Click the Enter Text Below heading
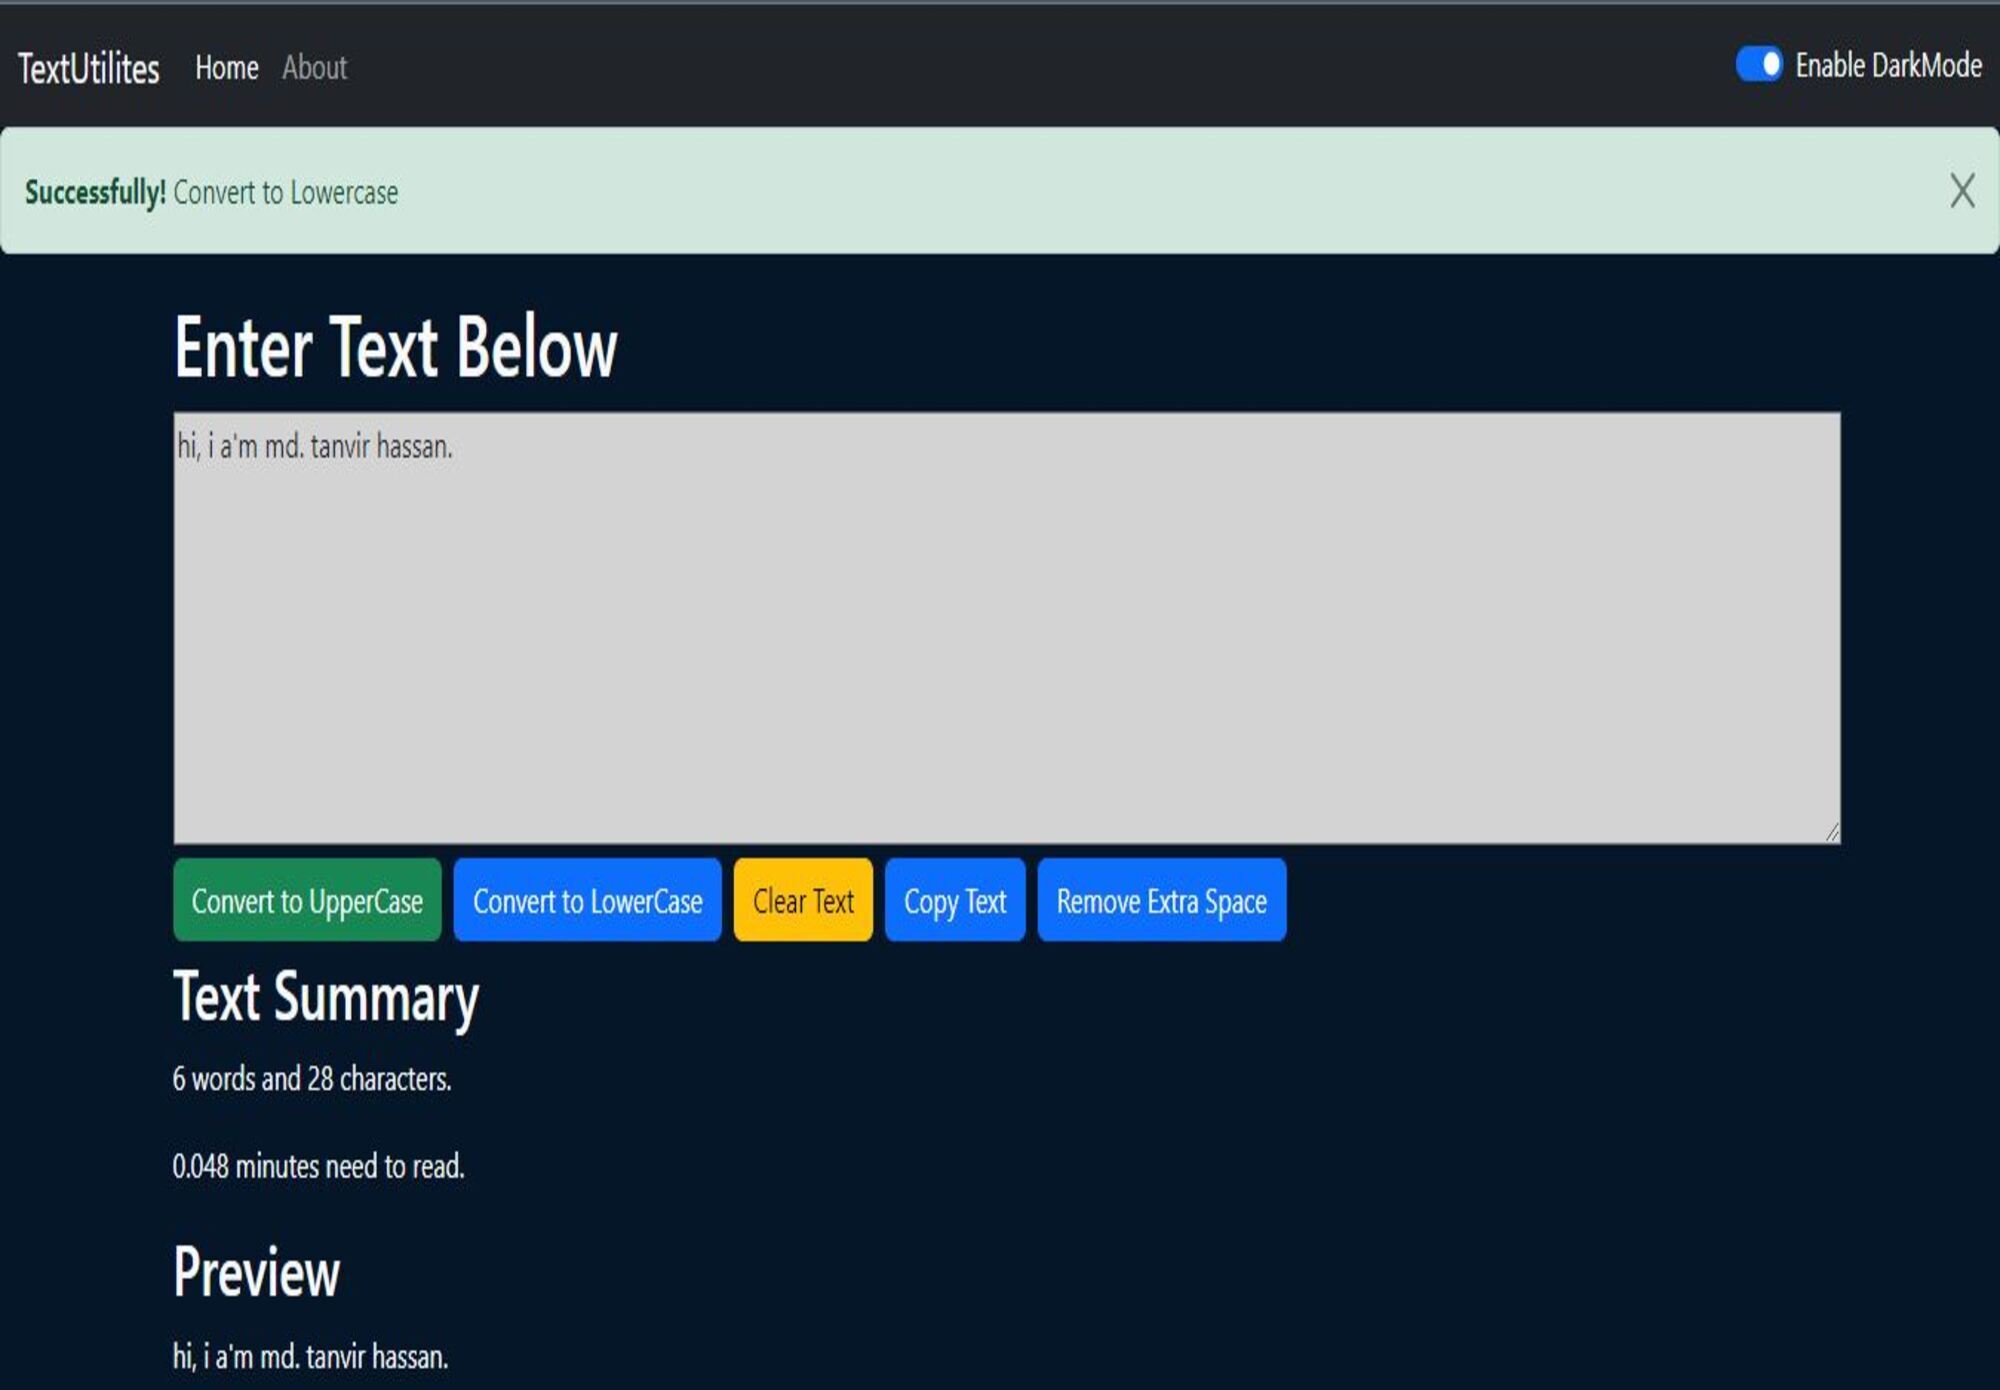This screenshot has width=2000, height=1390. 395,347
